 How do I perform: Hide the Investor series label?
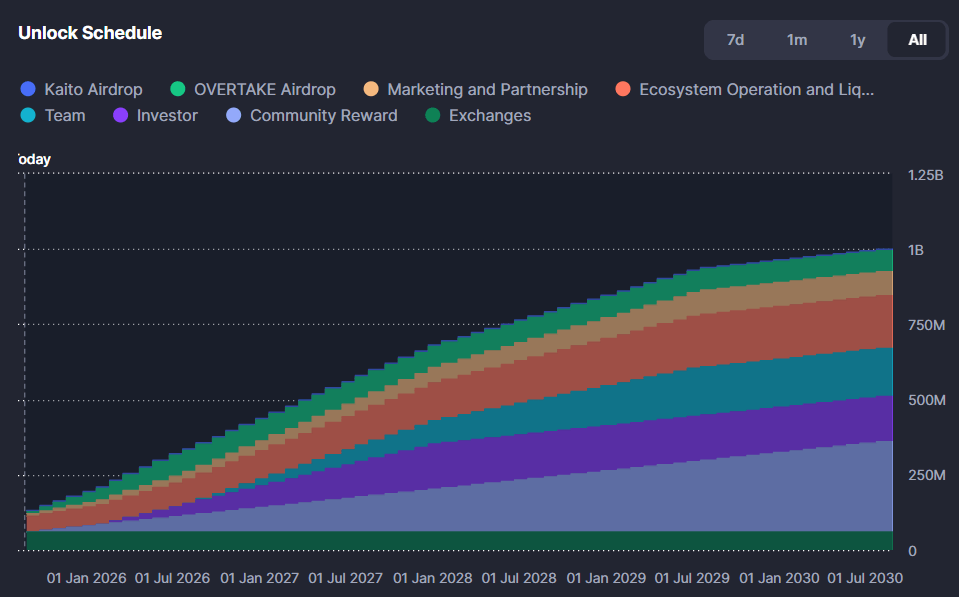167,115
